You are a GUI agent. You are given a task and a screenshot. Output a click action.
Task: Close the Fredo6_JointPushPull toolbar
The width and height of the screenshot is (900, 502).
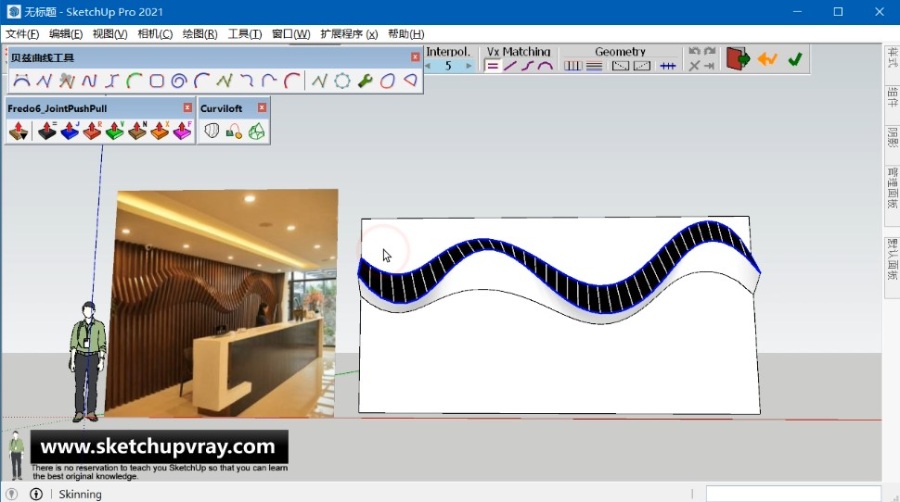(187, 107)
